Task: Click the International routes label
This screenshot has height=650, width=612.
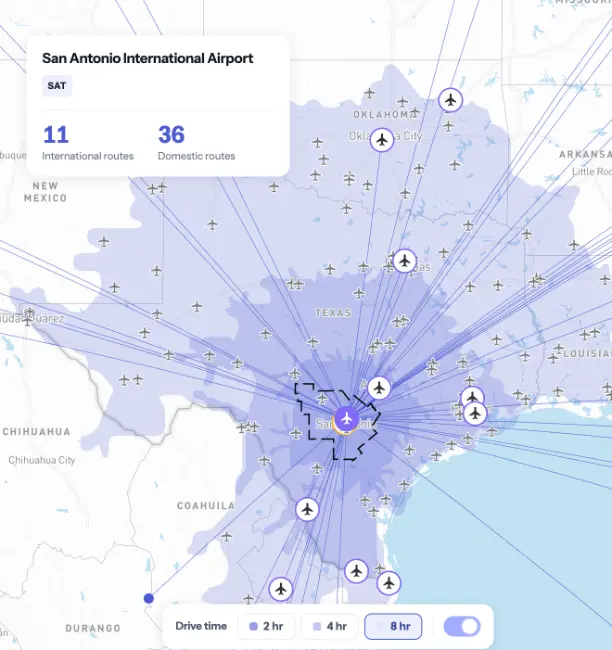Action: (x=88, y=156)
